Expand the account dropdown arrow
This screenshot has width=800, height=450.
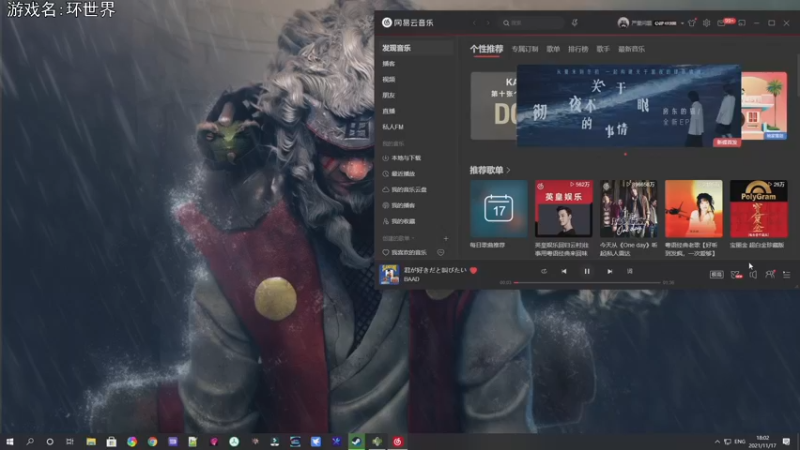(x=682, y=23)
